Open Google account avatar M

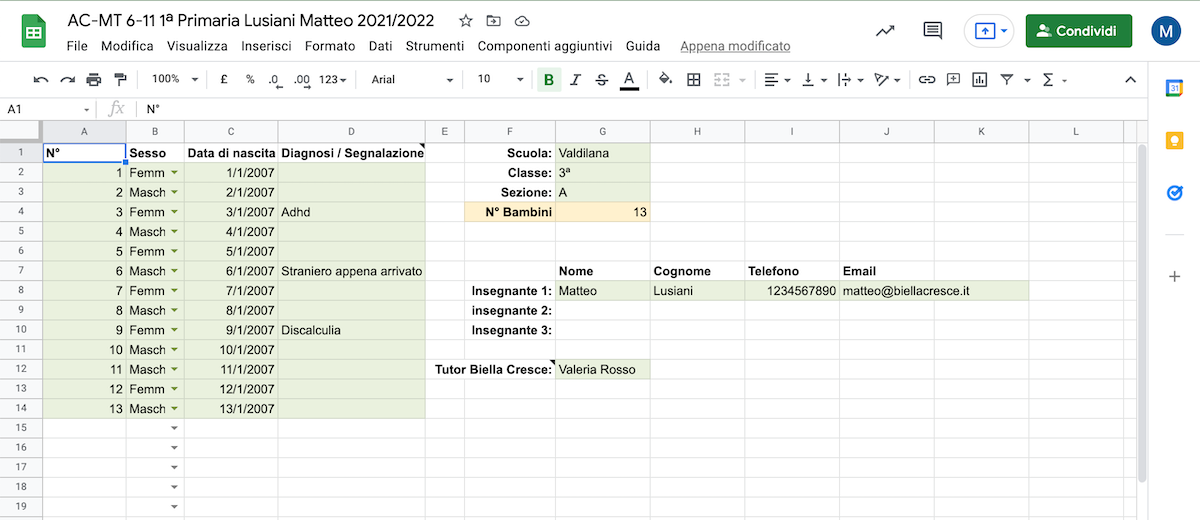(1166, 31)
